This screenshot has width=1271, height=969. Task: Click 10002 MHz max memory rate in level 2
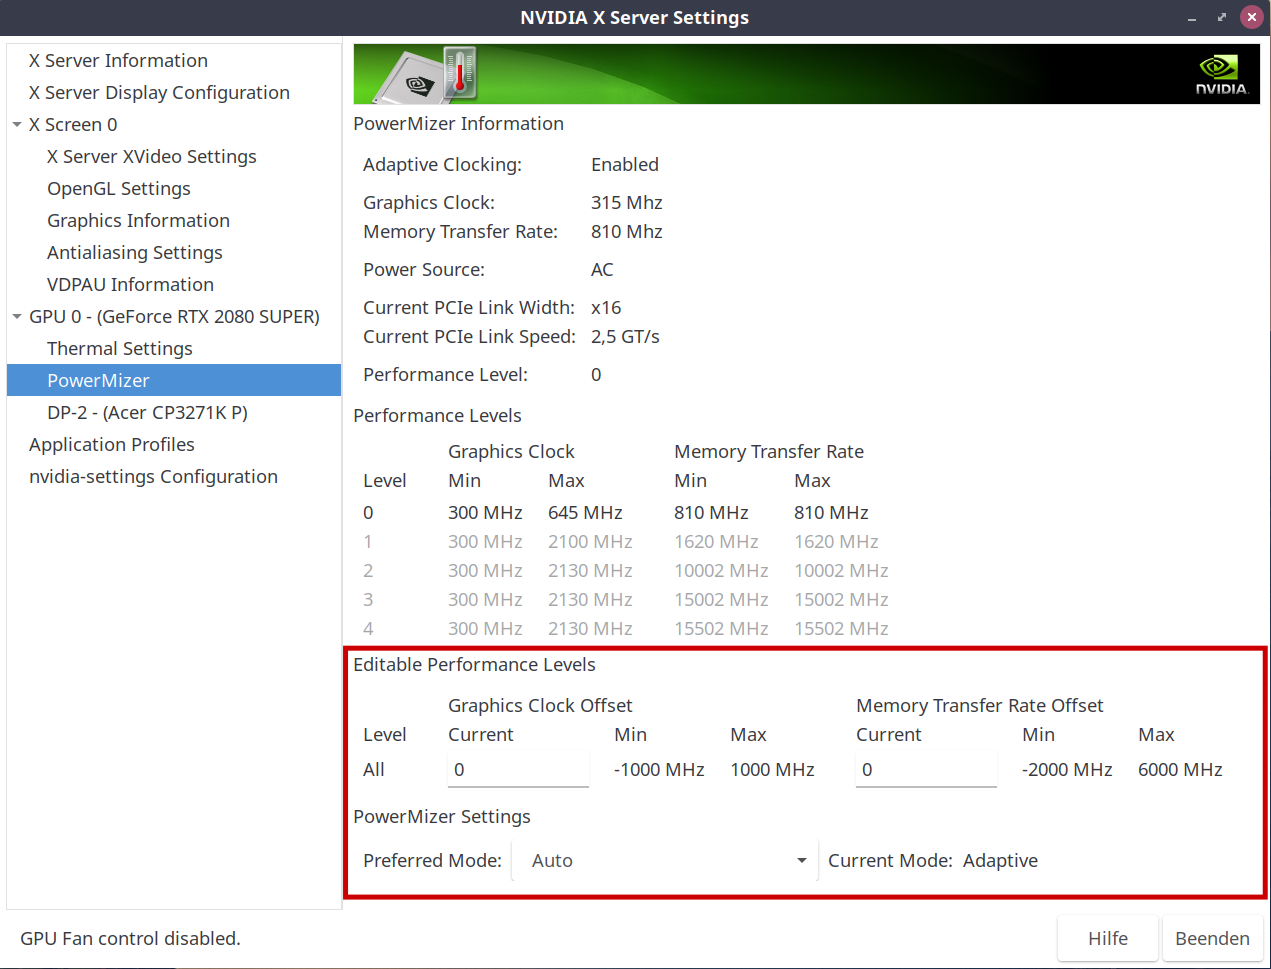click(x=841, y=571)
